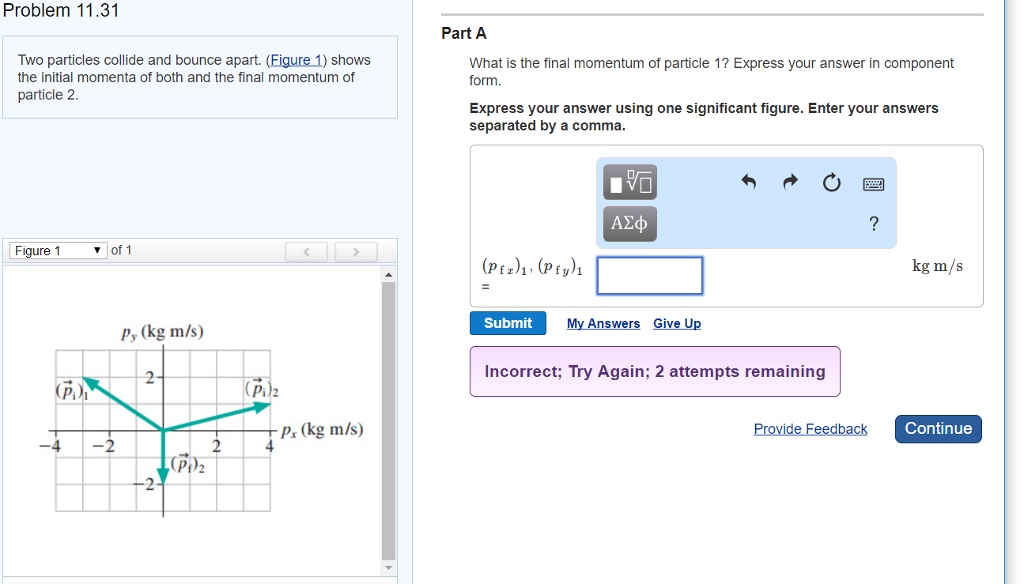The image size is (1024, 584).
Task: Open the math template symbol palette
Action: [628, 182]
